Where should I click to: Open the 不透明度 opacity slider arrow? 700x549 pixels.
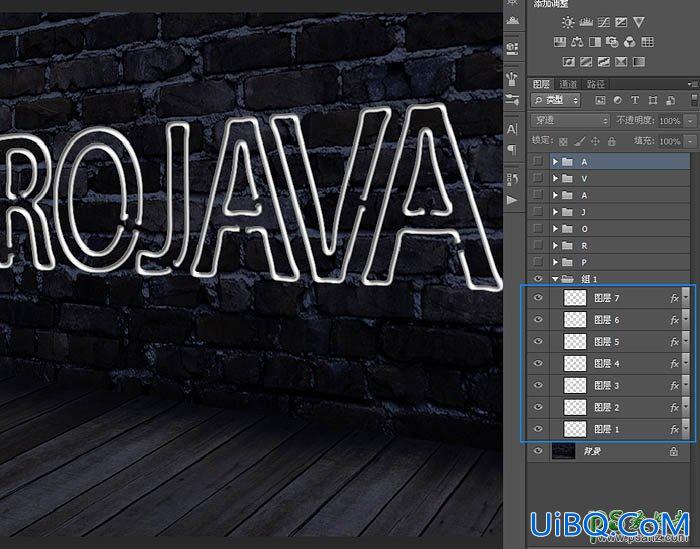[691, 121]
